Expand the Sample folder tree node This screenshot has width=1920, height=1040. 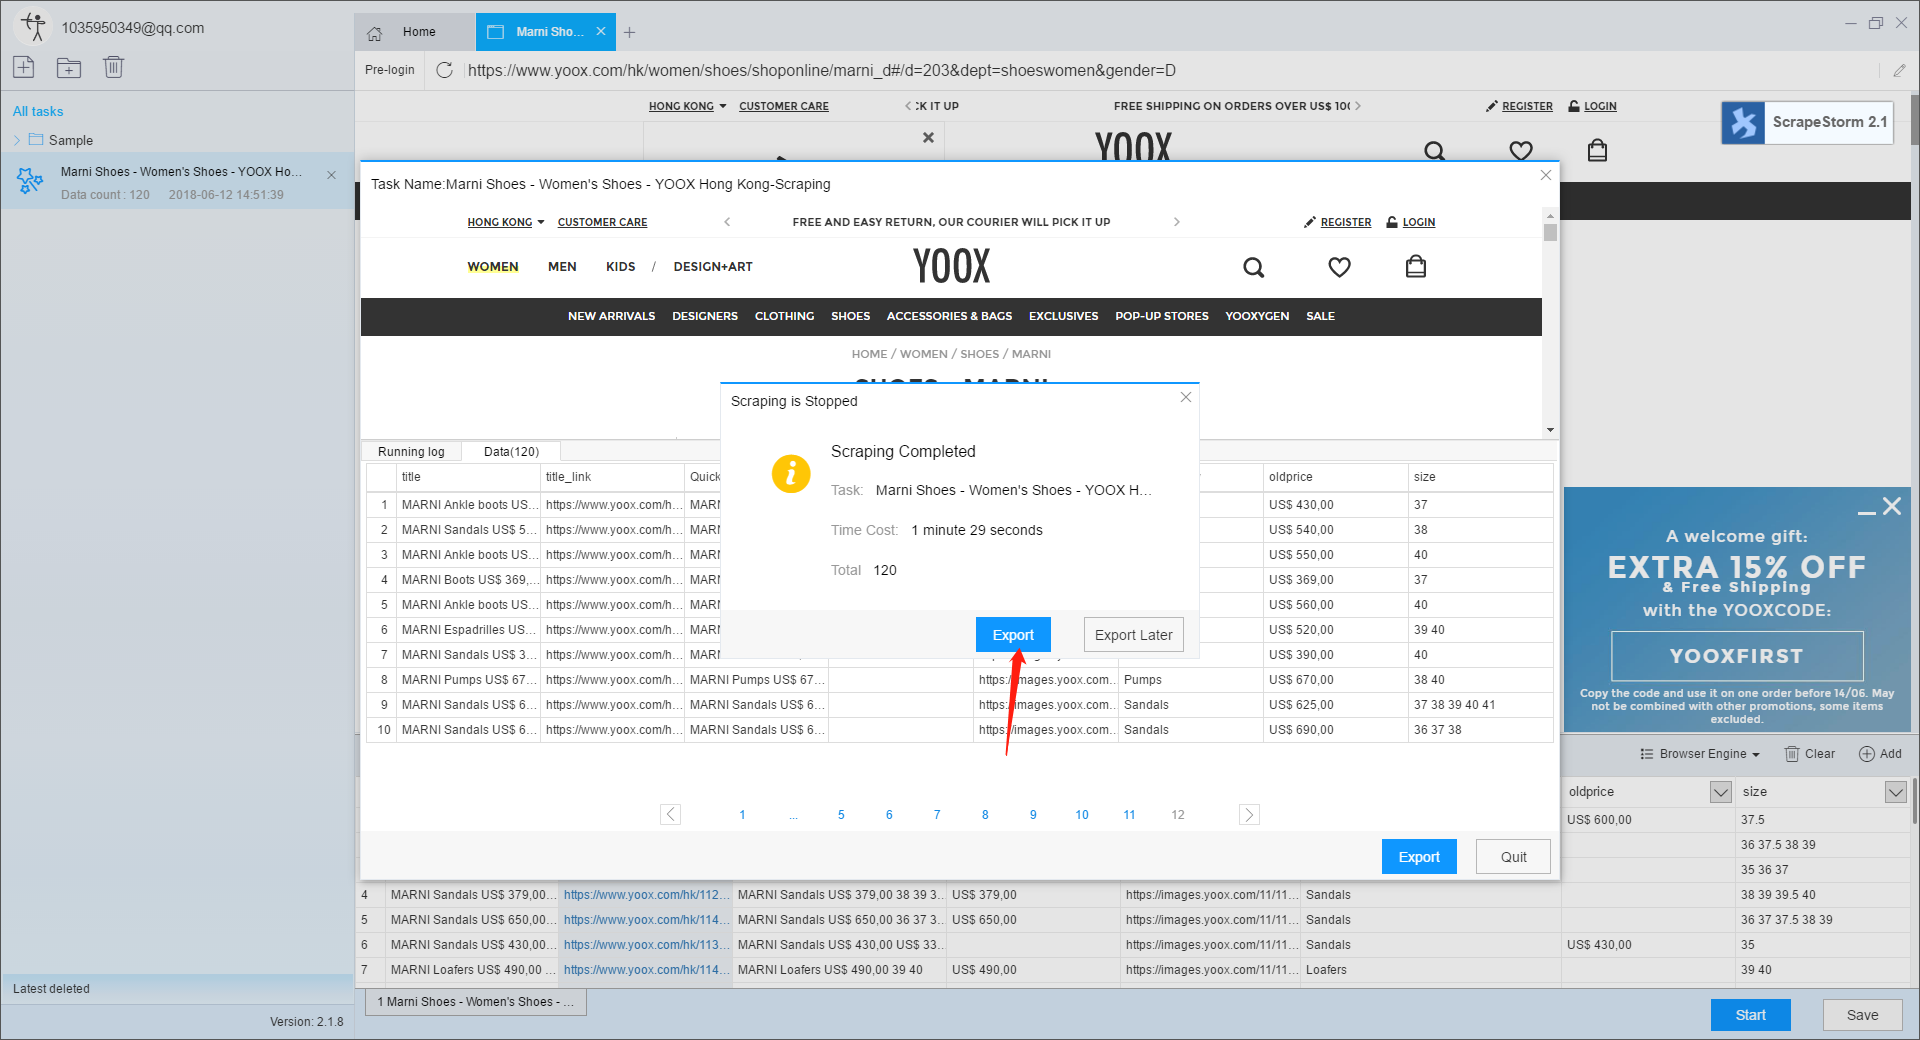[17, 140]
